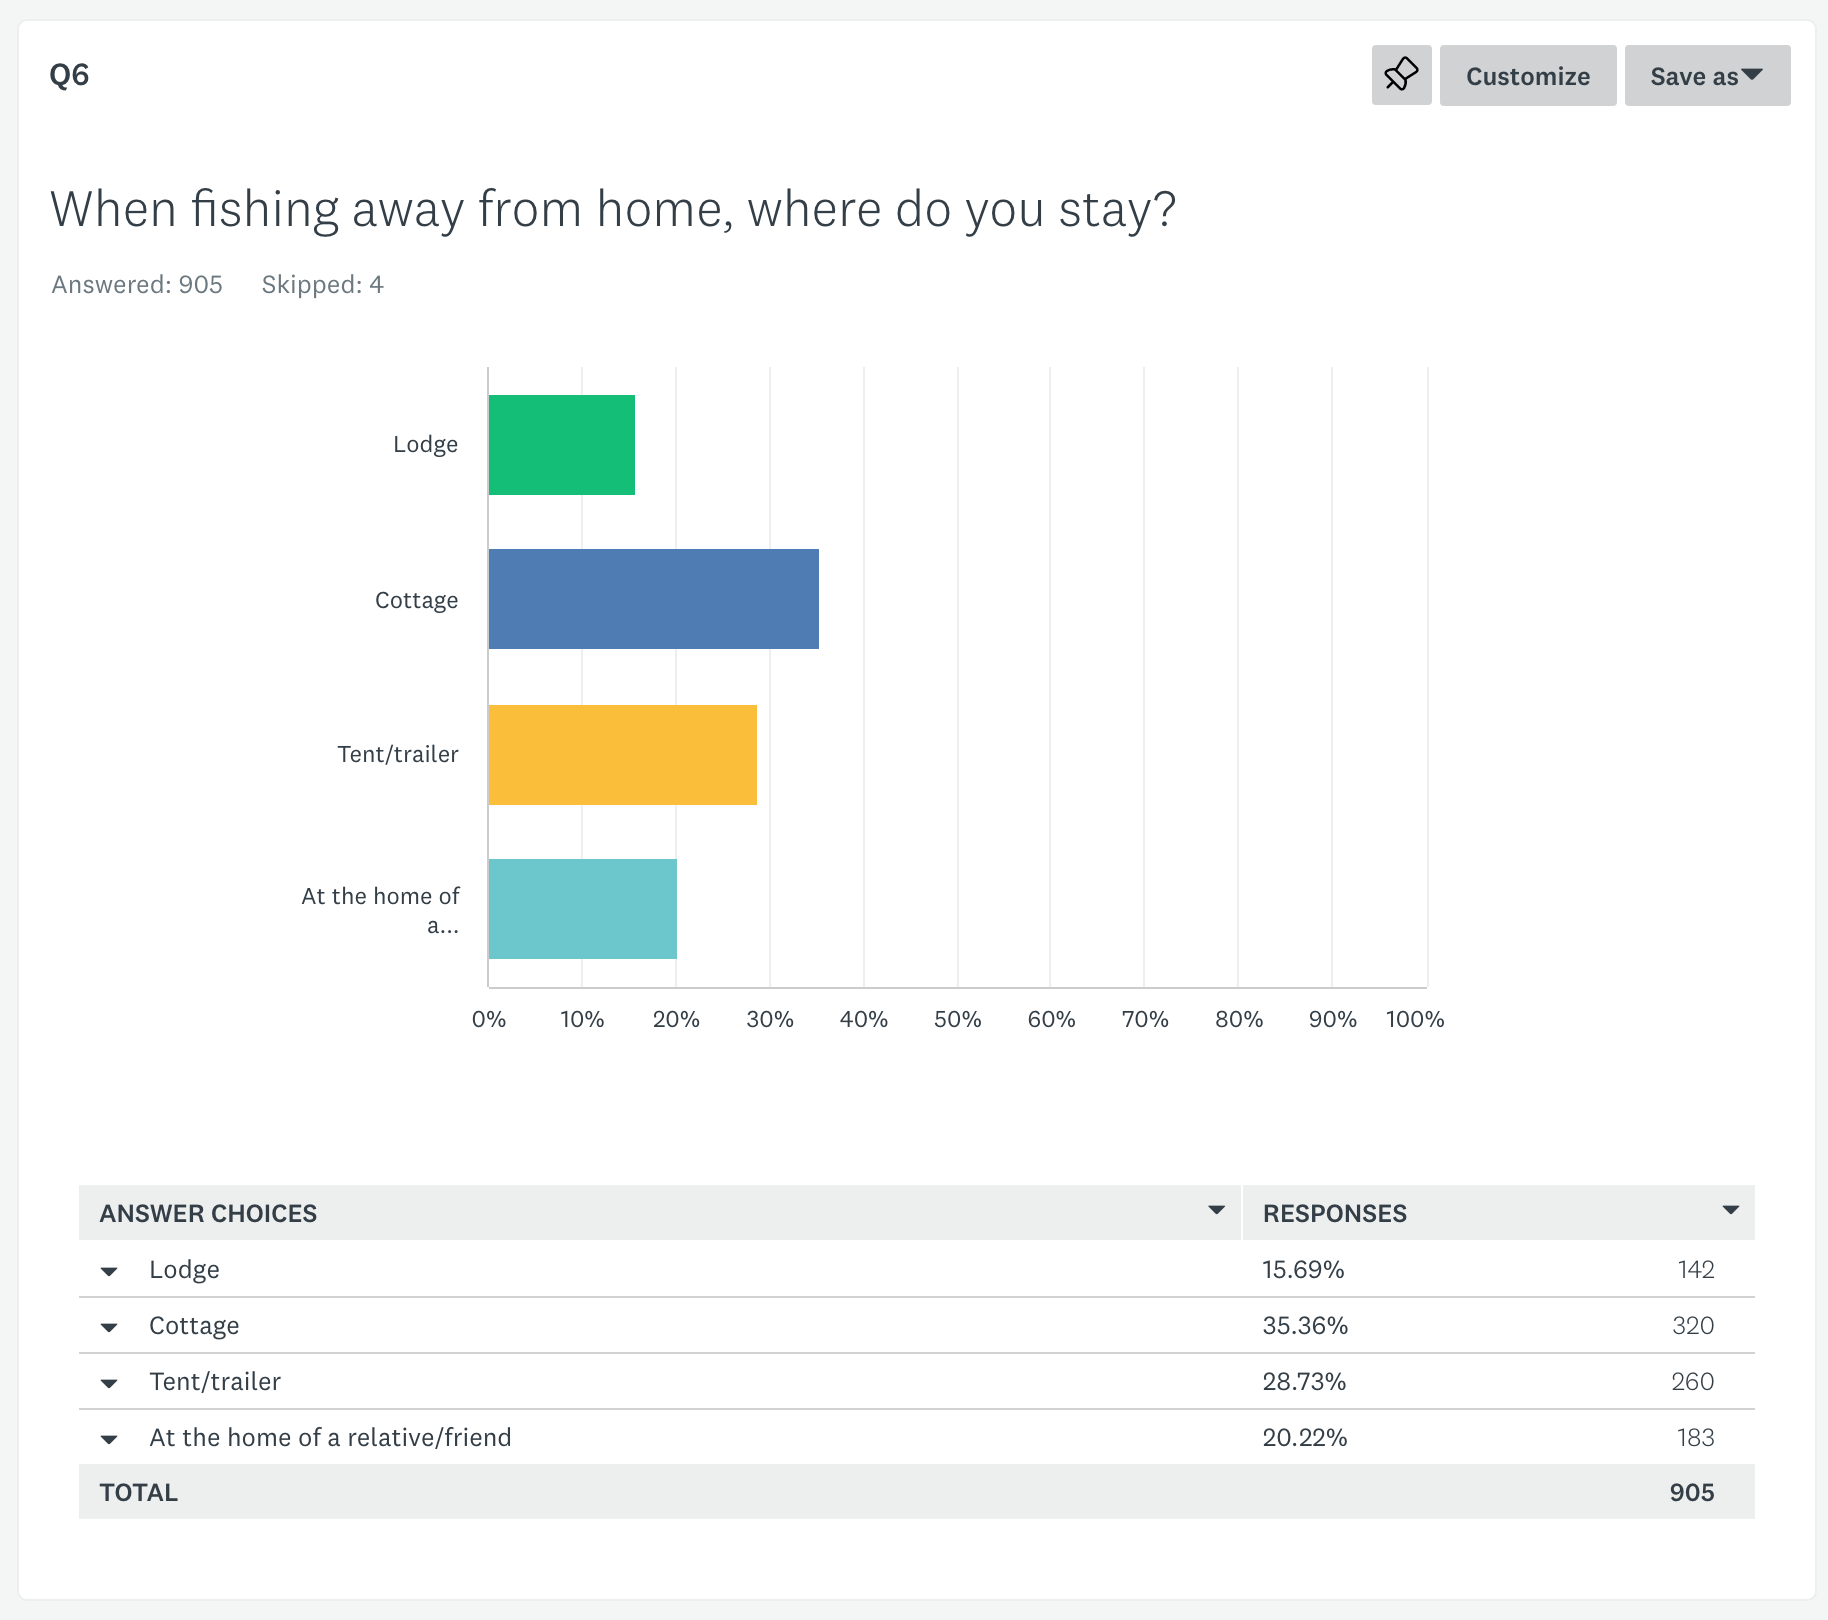The width and height of the screenshot is (1828, 1620).
Task: Click the blue Cottage bar in the chart
Action: coord(654,599)
